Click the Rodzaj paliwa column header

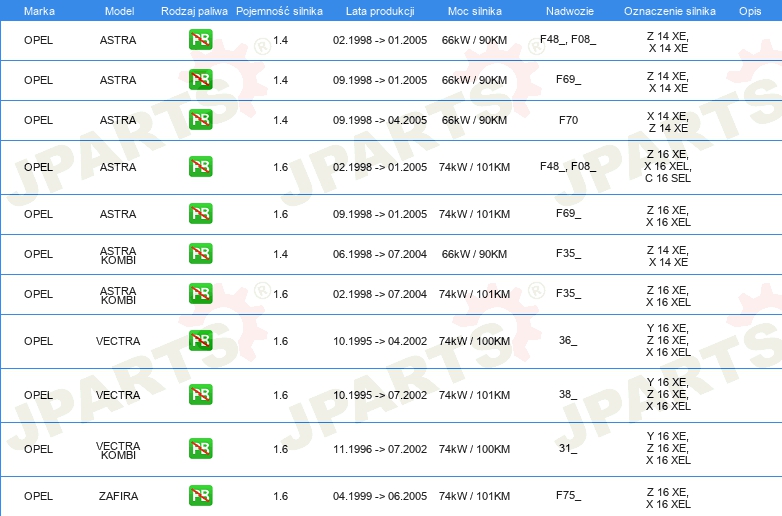(x=194, y=11)
